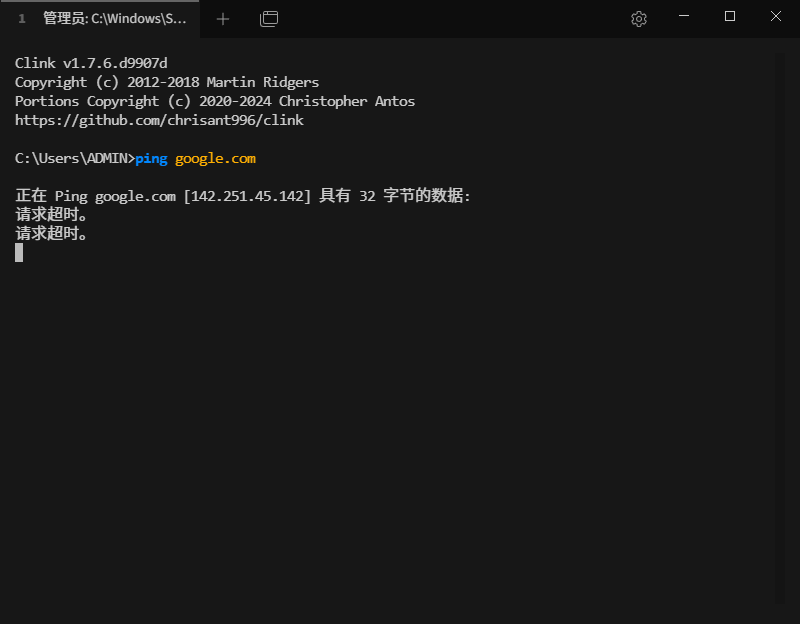
Task: Open terminal settings gear icon
Action: tap(639, 19)
